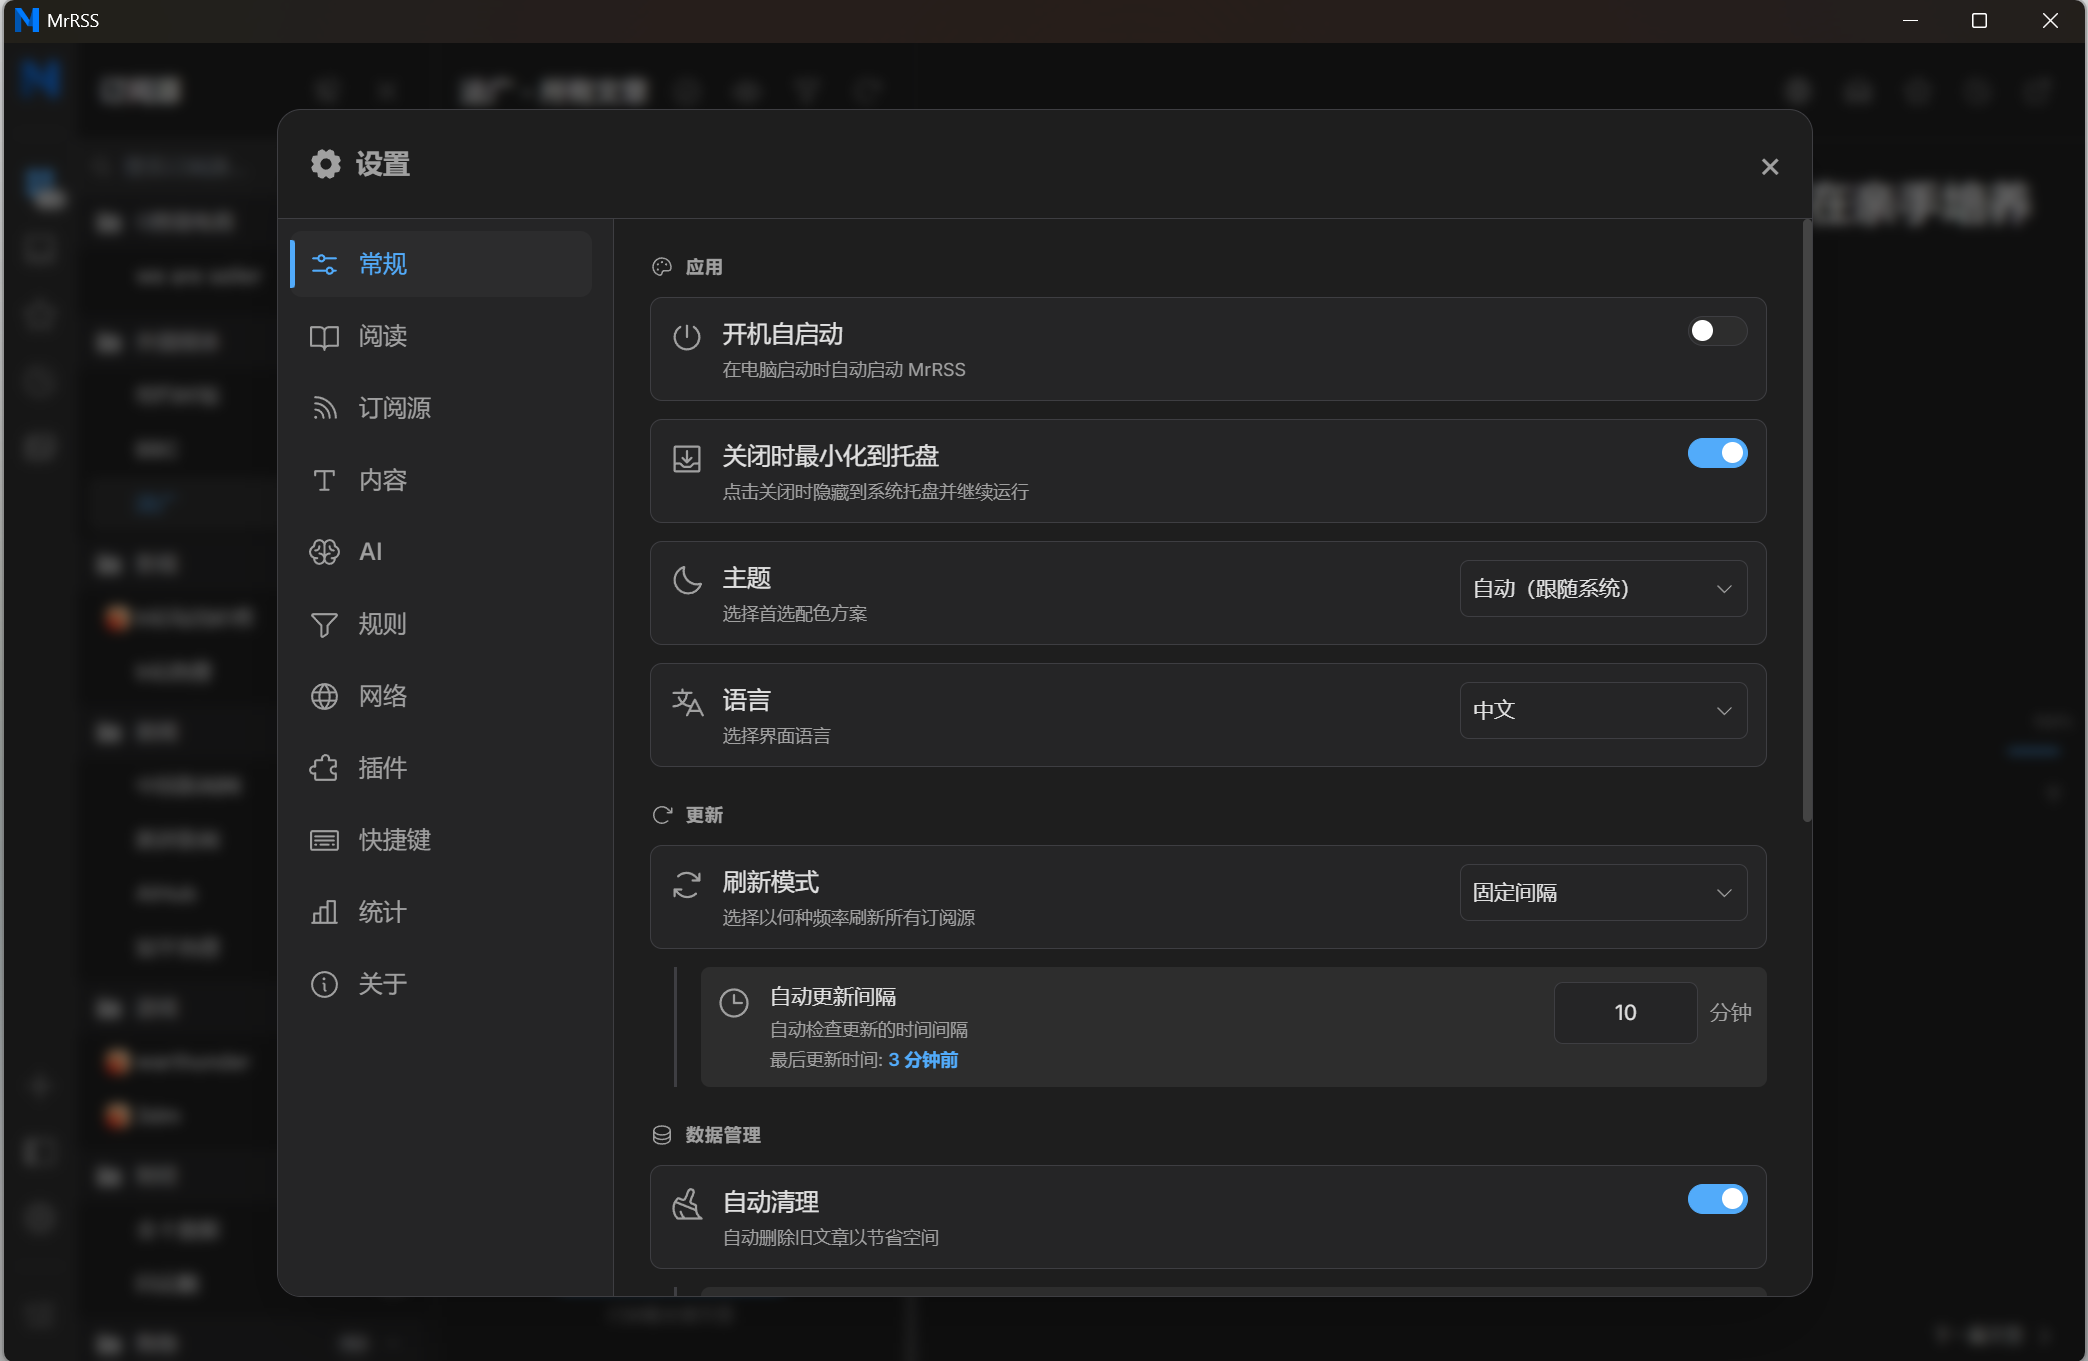Viewport: 2088px width, 1361px height.
Task: Click the 3 分钟前 last-update link
Action: pos(923,1060)
